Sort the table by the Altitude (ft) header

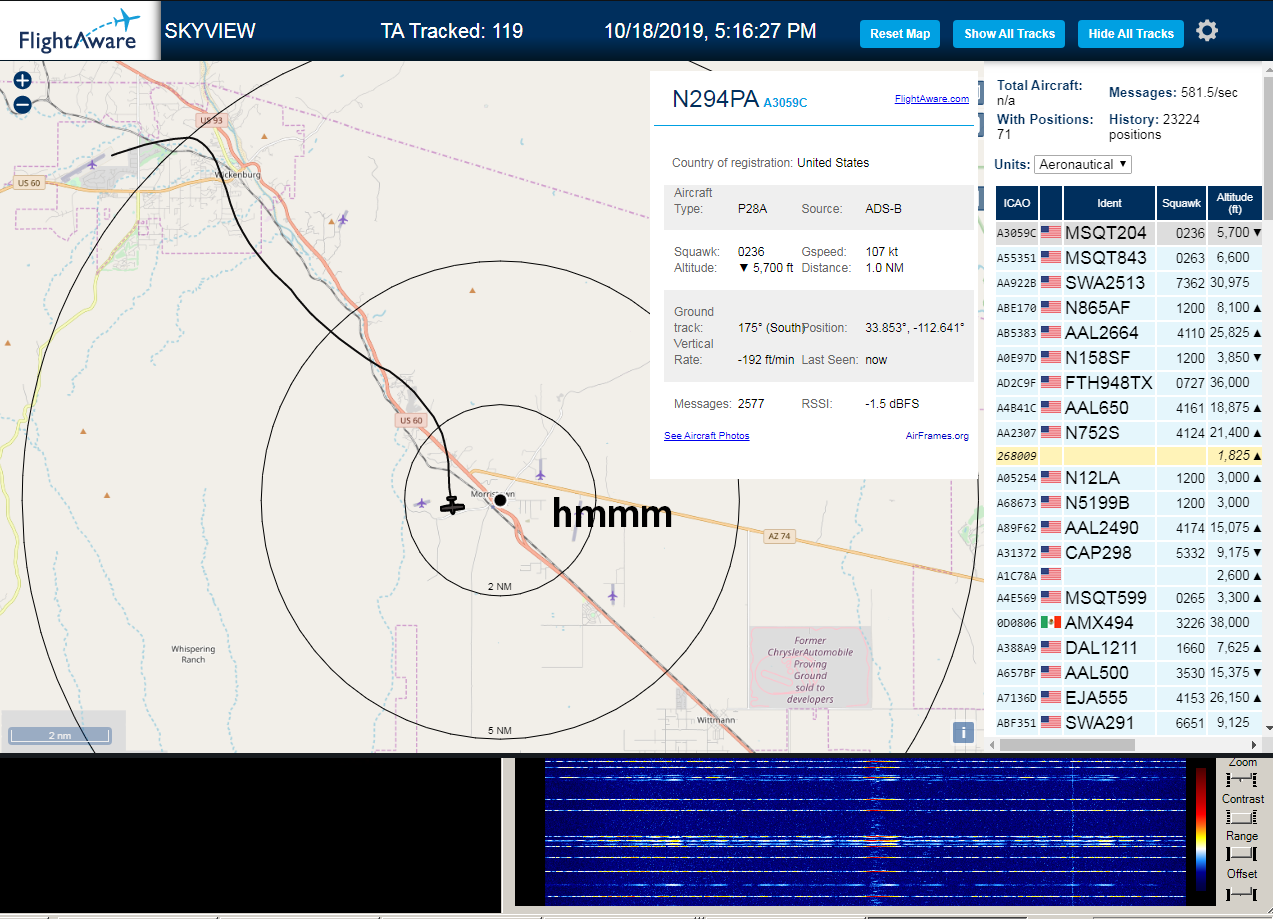tap(1235, 203)
